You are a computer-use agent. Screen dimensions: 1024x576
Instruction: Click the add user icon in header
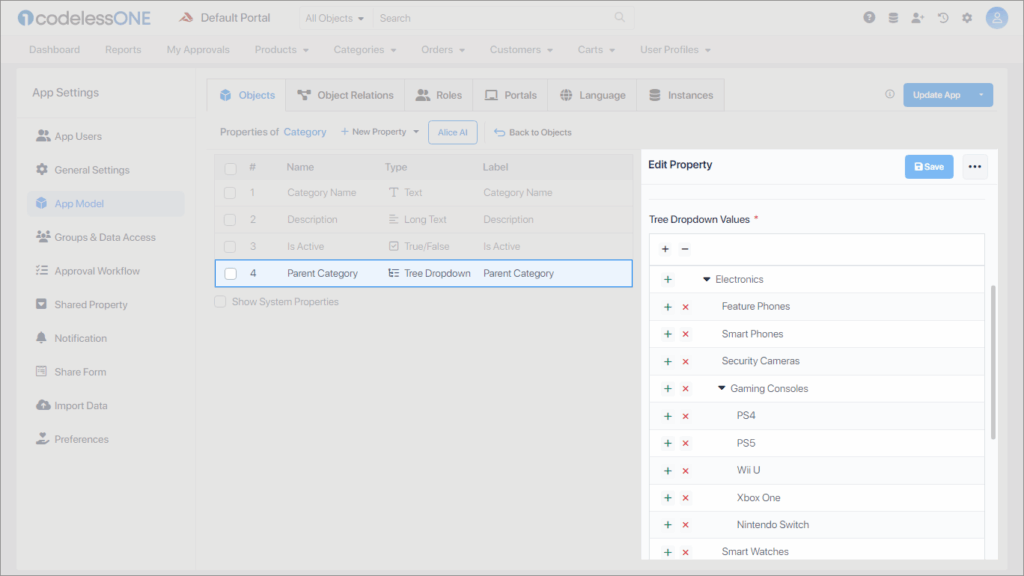tap(918, 18)
